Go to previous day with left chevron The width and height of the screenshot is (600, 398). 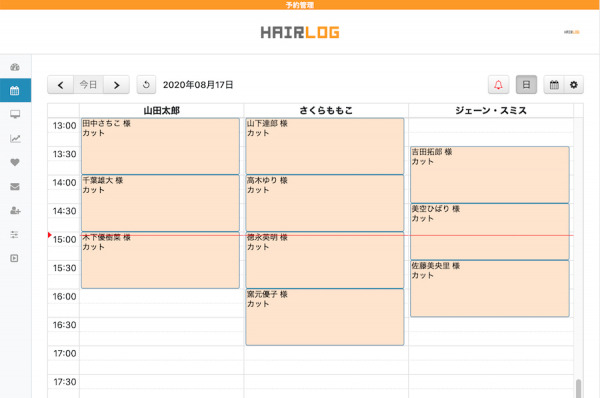coord(60,85)
